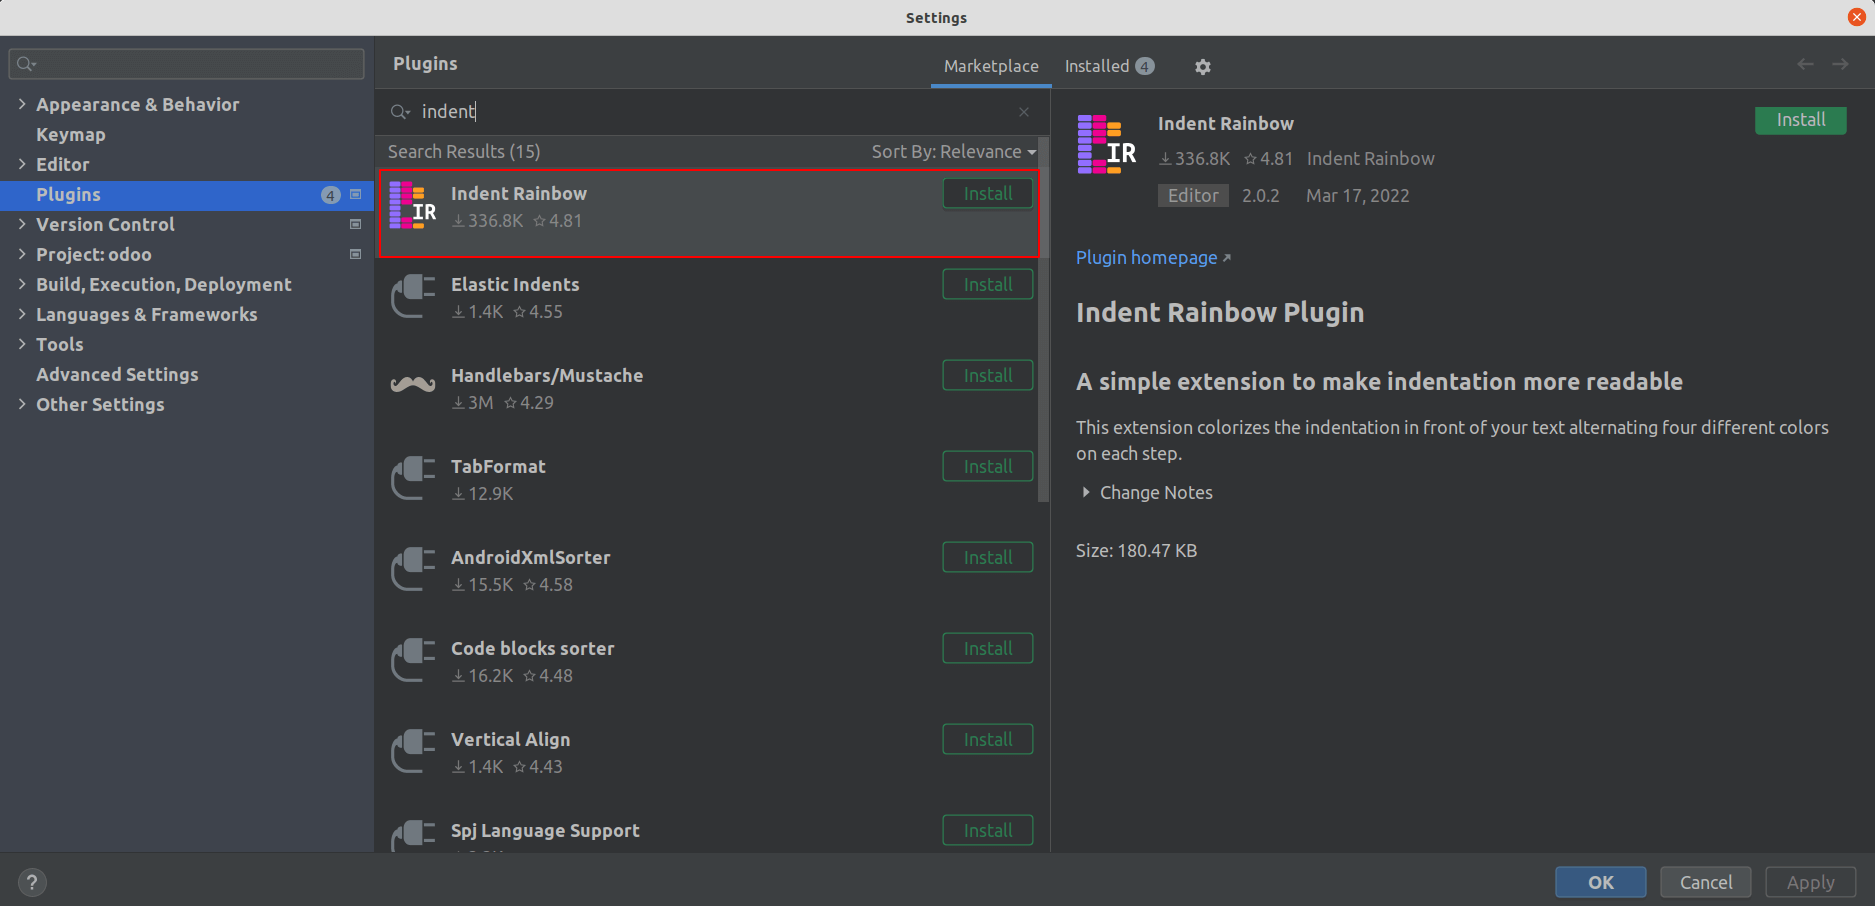The height and width of the screenshot is (906, 1875).
Task: Select the Vertical Align result title
Action: (x=510, y=739)
